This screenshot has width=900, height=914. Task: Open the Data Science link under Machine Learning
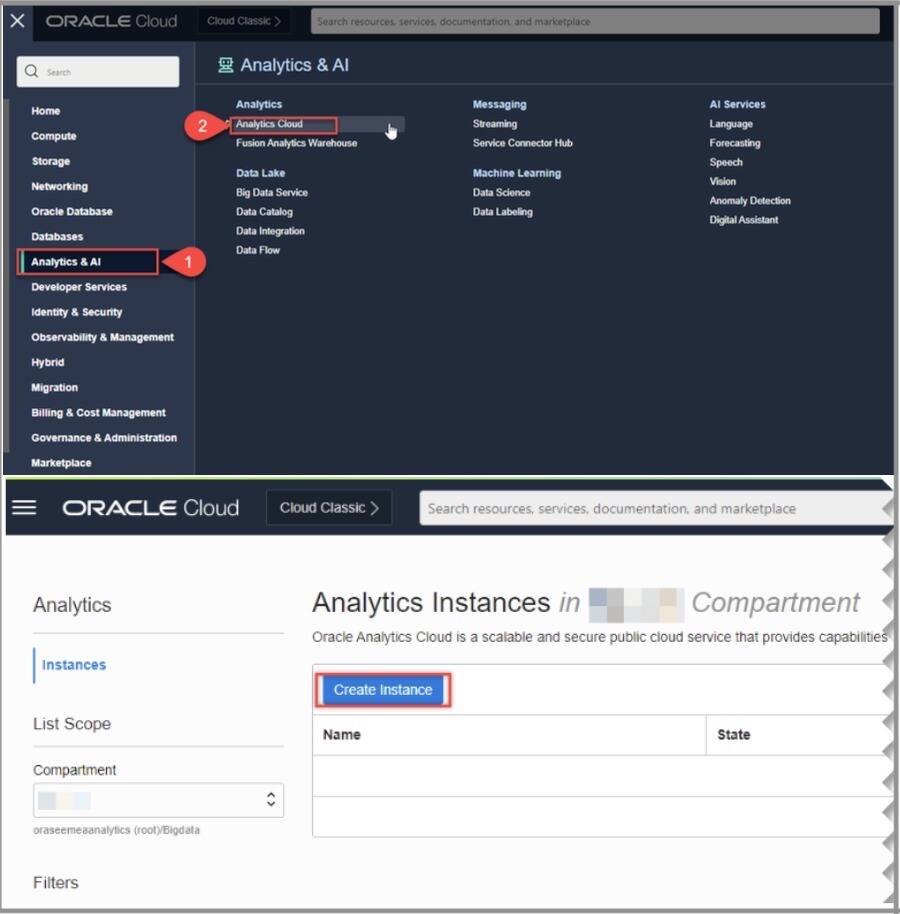(x=501, y=192)
